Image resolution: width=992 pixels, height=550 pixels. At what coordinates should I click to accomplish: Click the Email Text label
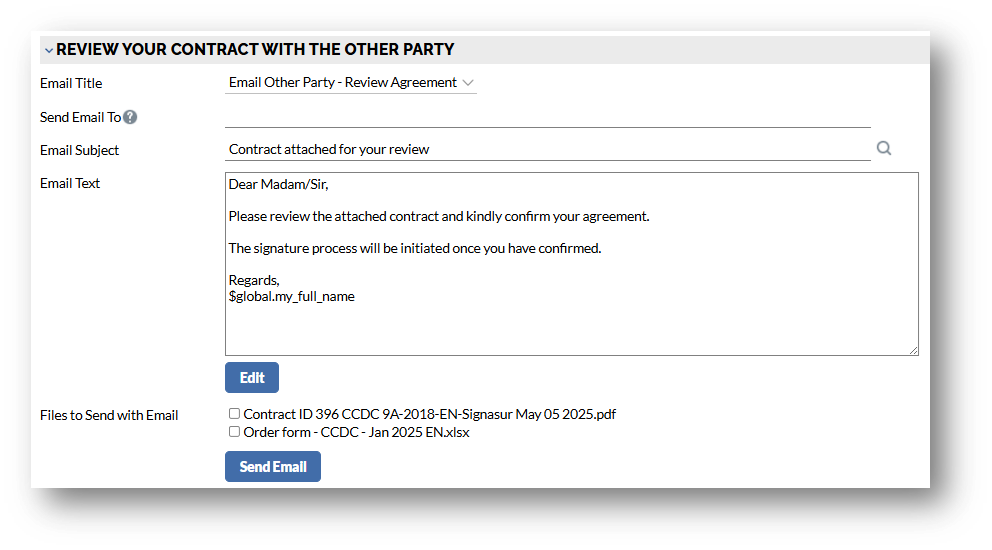70,183
